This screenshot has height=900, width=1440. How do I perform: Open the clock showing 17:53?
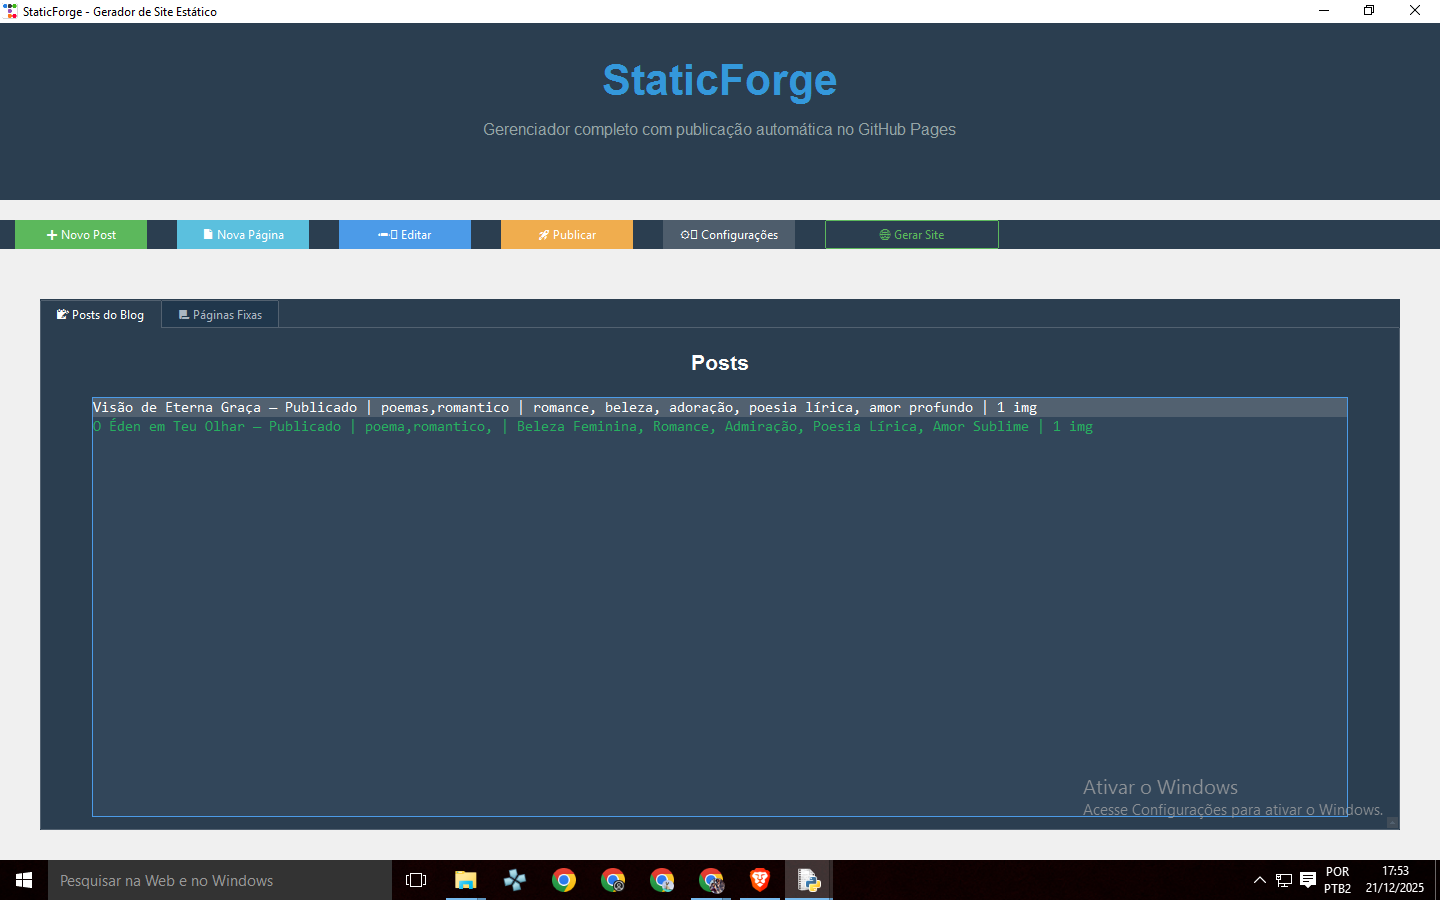[1395, 880]
